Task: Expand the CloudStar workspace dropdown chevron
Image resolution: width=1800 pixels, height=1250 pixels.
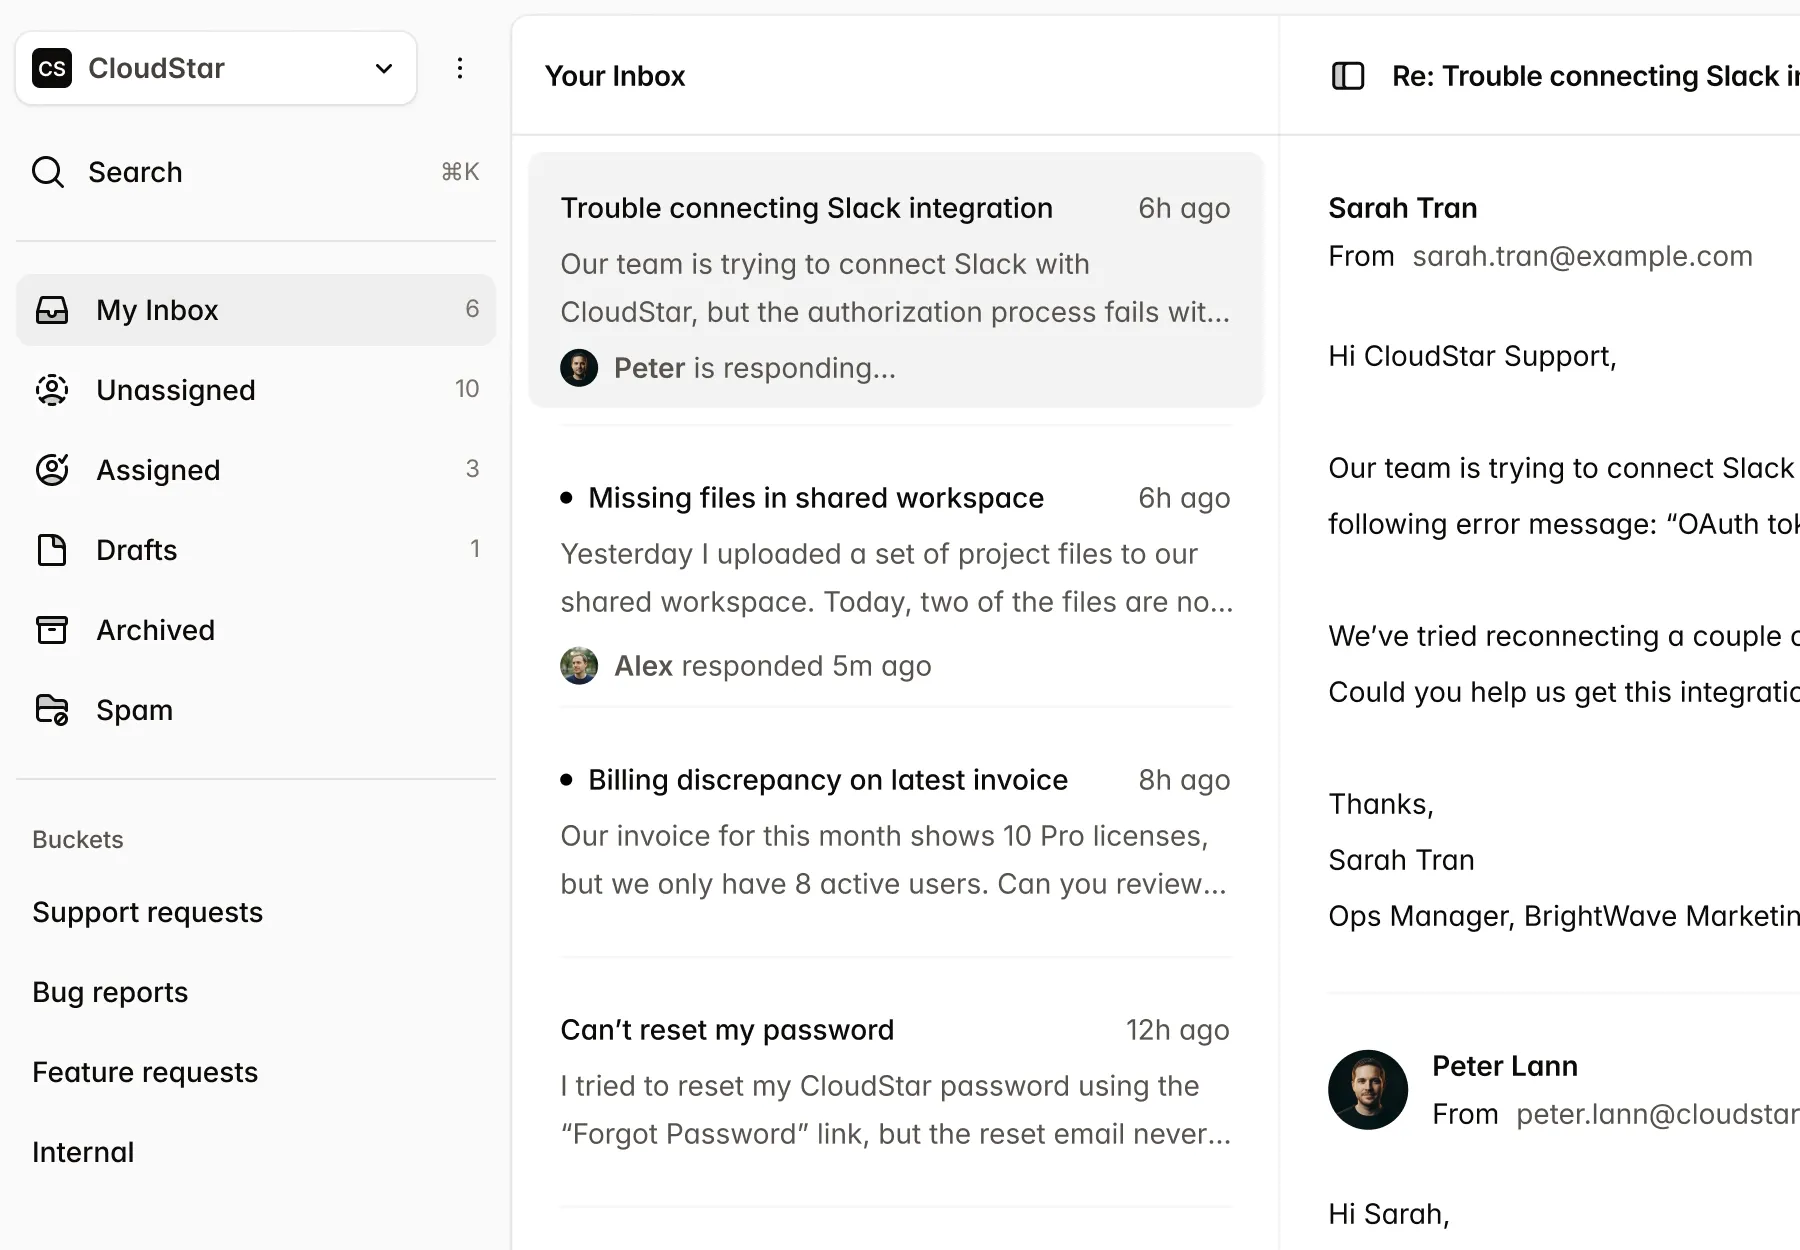Action: 383,68
